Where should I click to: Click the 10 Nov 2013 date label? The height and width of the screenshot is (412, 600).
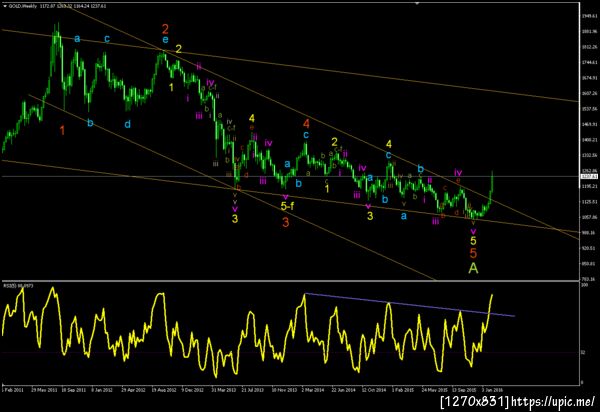284,390
